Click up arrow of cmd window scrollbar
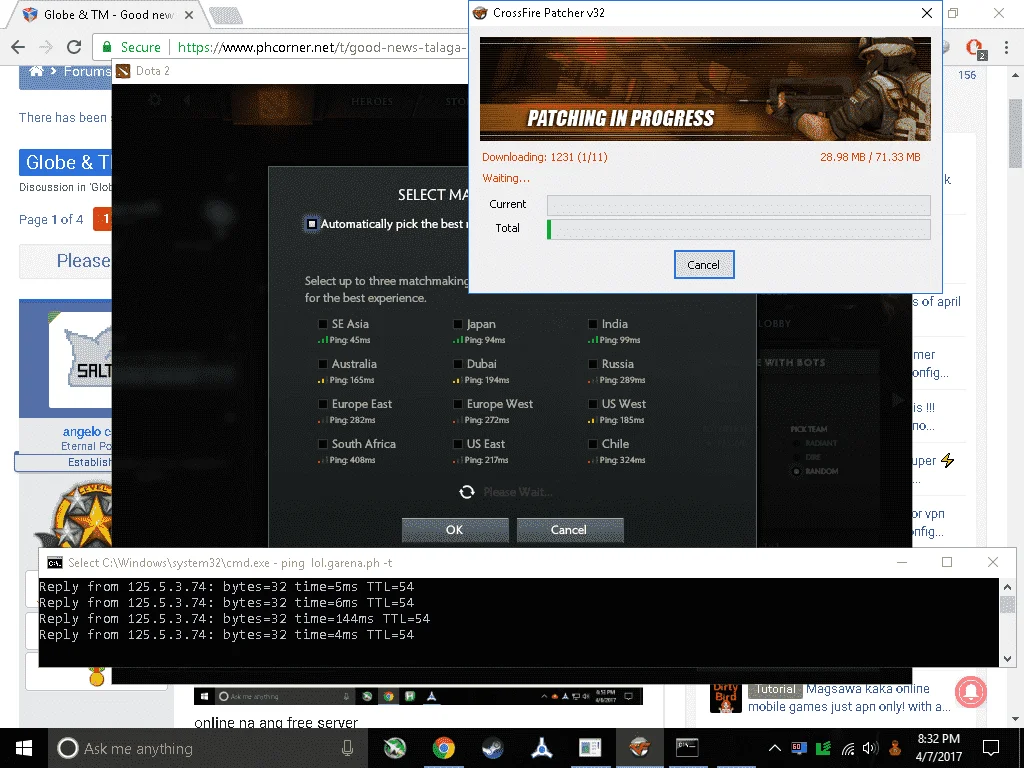The width and height of the screenshot is (1024, 768). (1008, 585)
